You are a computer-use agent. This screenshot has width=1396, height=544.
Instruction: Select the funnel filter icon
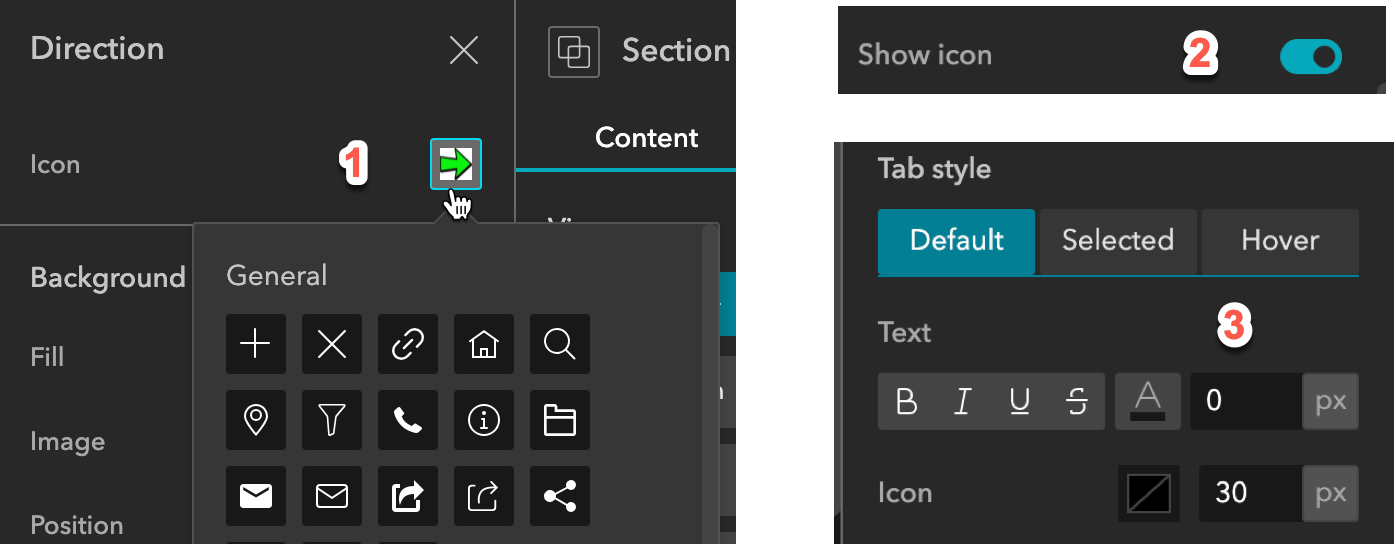pos(332,420)
